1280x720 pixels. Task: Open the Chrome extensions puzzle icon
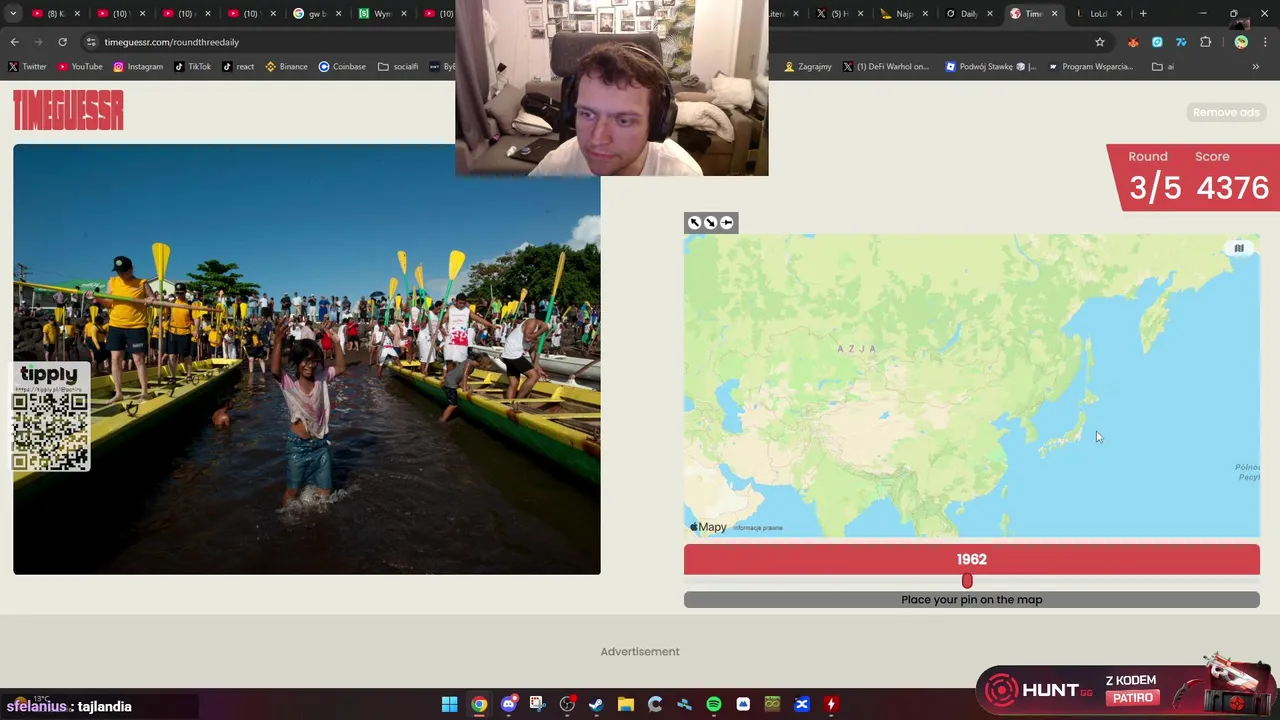(1205, 42)
